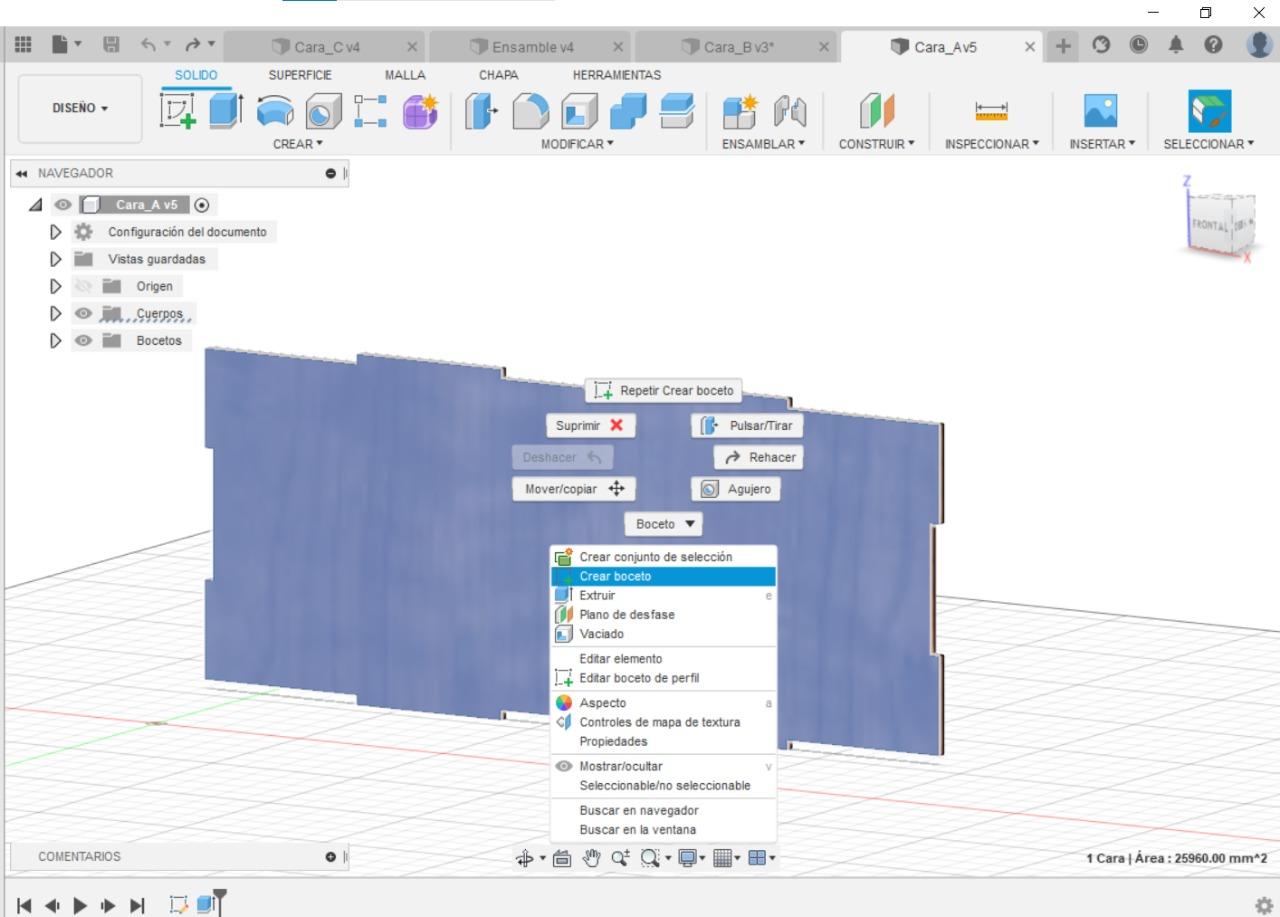Image resolution: width=1280 pixels, height=917 pixels.
Task: Show the hidden Origen folder
Action: click(x=81, y=286)
